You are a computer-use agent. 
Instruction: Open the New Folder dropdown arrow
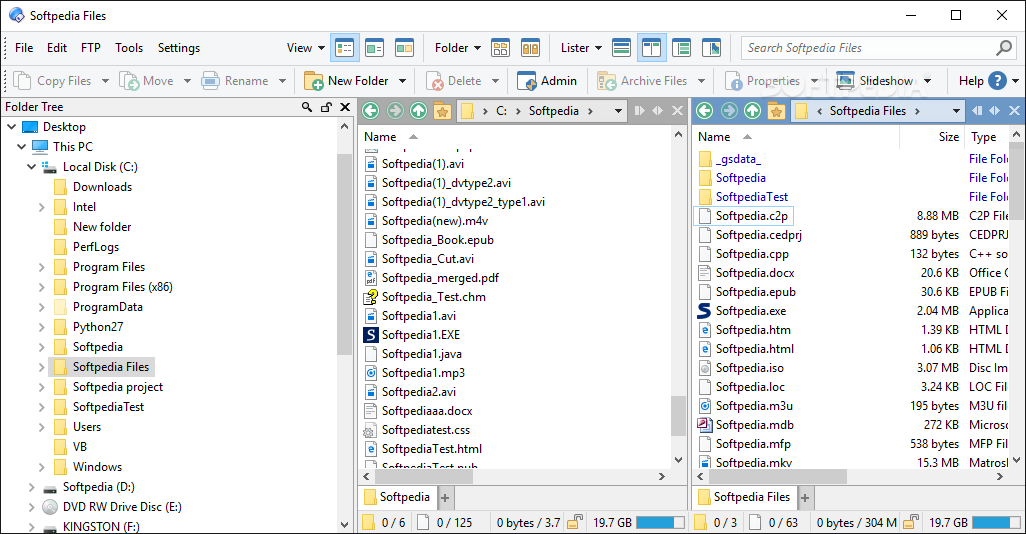(x=402, y=81)
